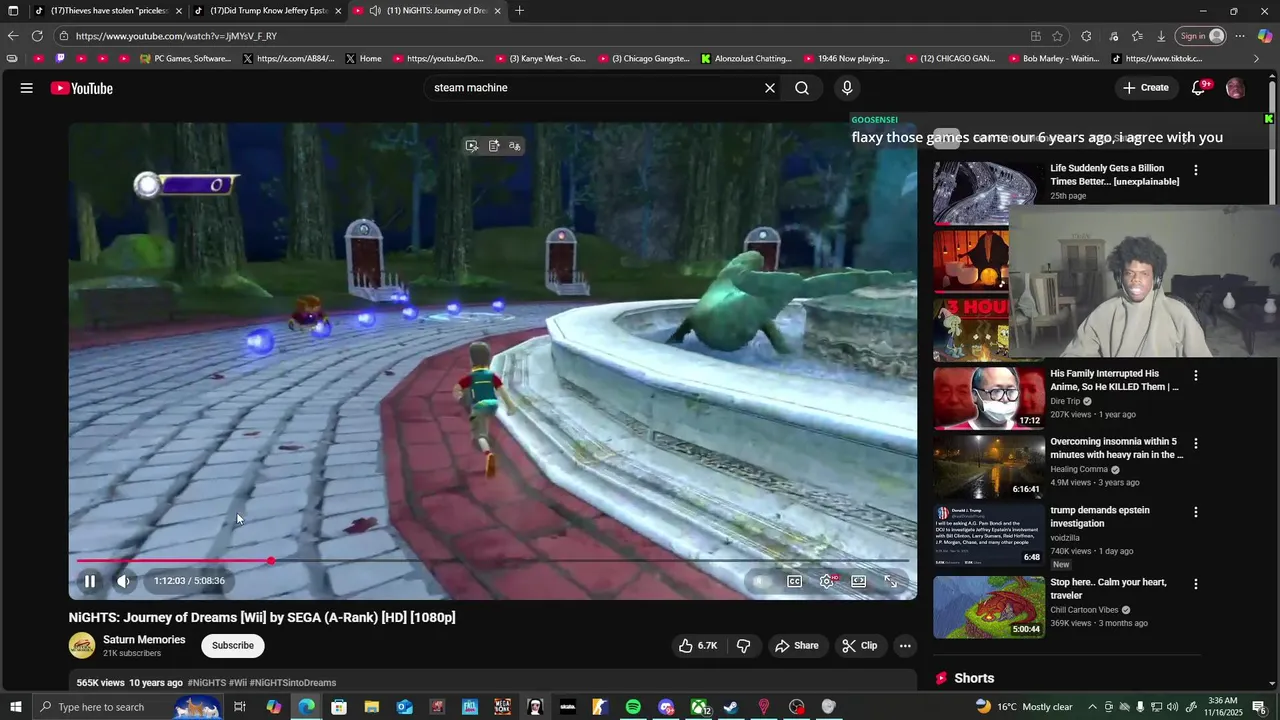Show hidden system tray icons

[x=1092, y=707]
